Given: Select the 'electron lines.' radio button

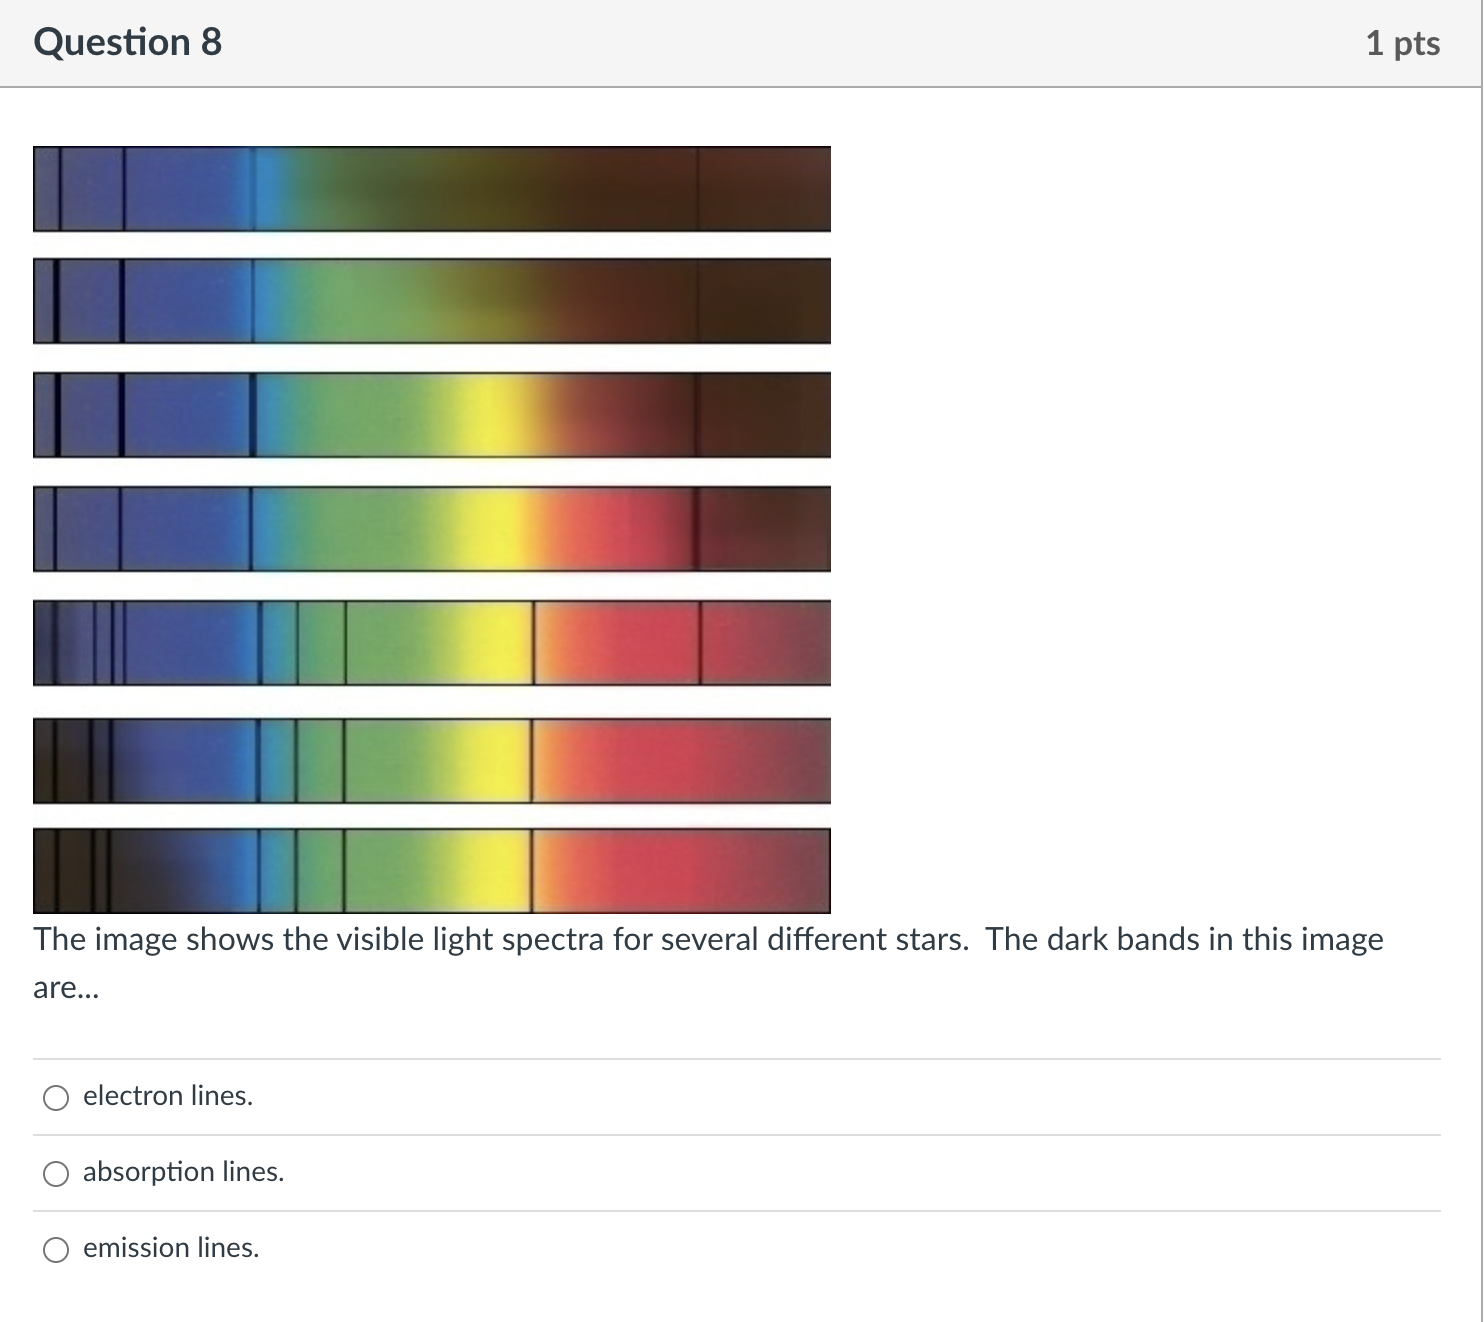Looking at the screenshot, I should [x=57, y=1096].
